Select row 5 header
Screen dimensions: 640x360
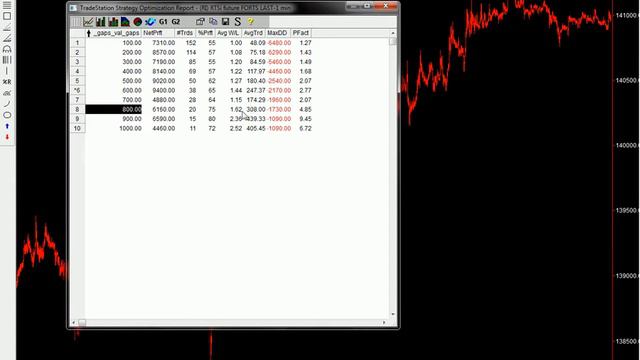pos(77,81)
